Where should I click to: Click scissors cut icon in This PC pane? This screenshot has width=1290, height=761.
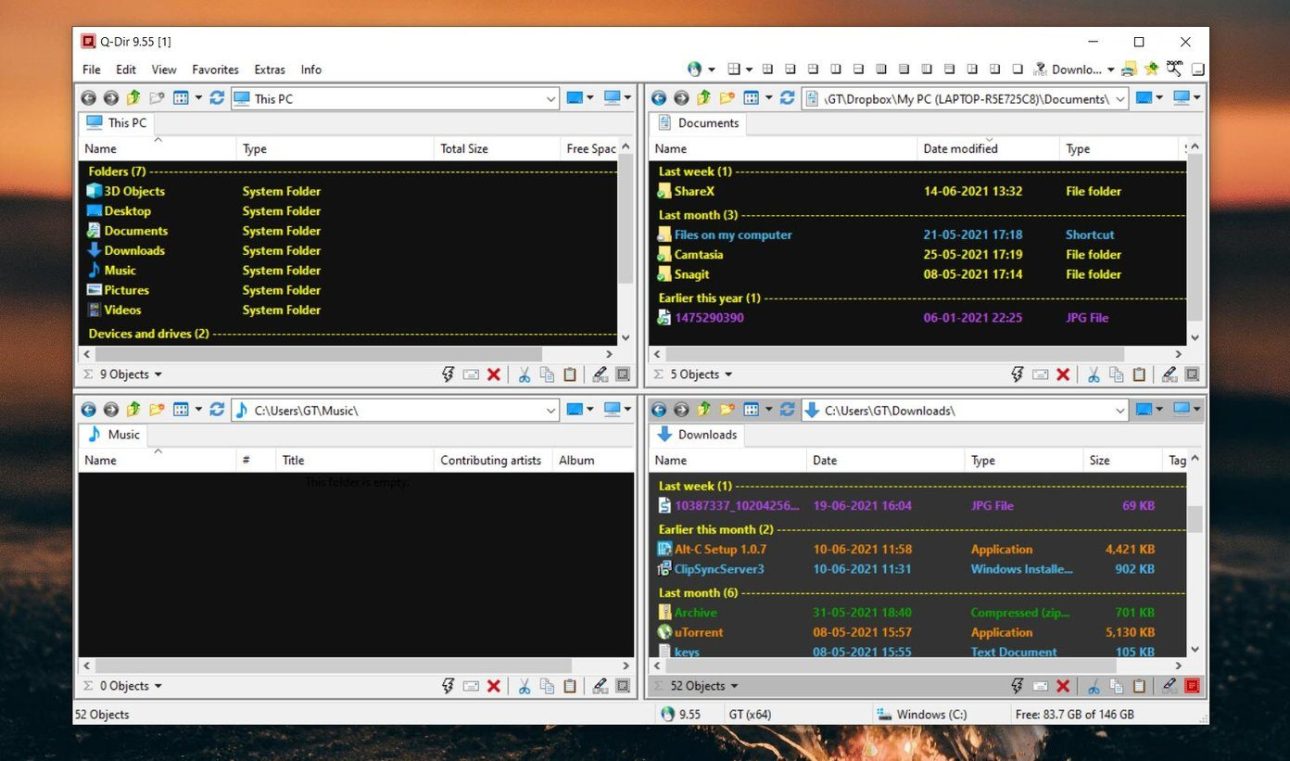point(523,374)
